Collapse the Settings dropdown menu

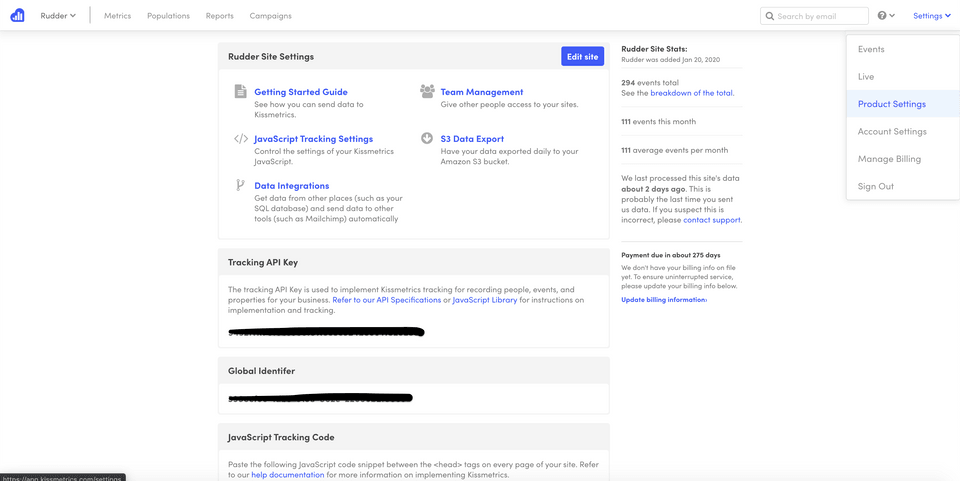pos(931,16)
